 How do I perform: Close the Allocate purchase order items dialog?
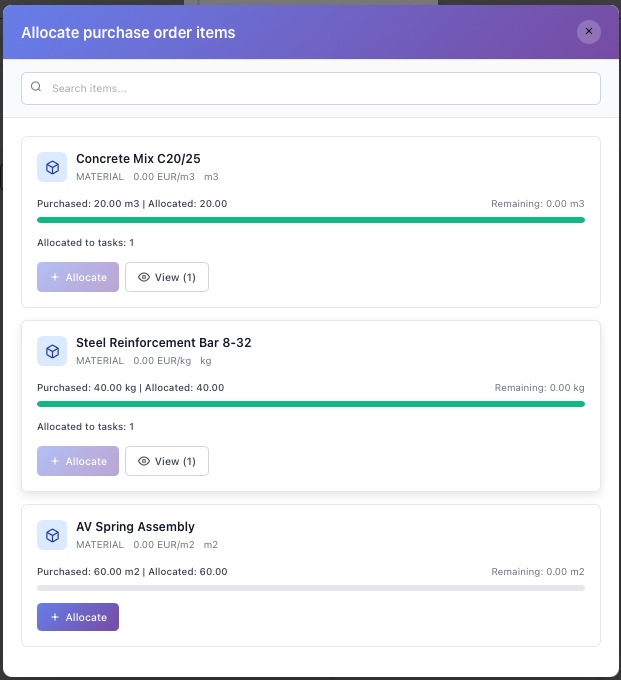click(589, 31)
